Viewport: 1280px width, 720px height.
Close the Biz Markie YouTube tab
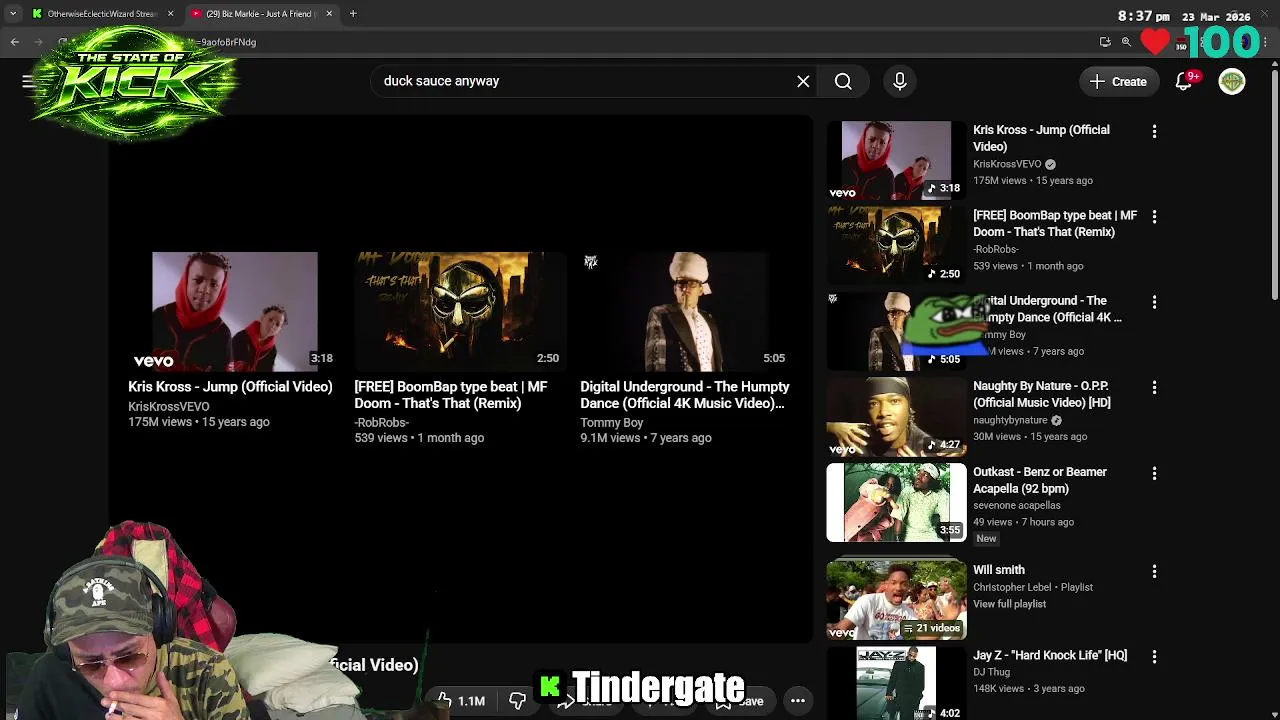pos(329,14)
